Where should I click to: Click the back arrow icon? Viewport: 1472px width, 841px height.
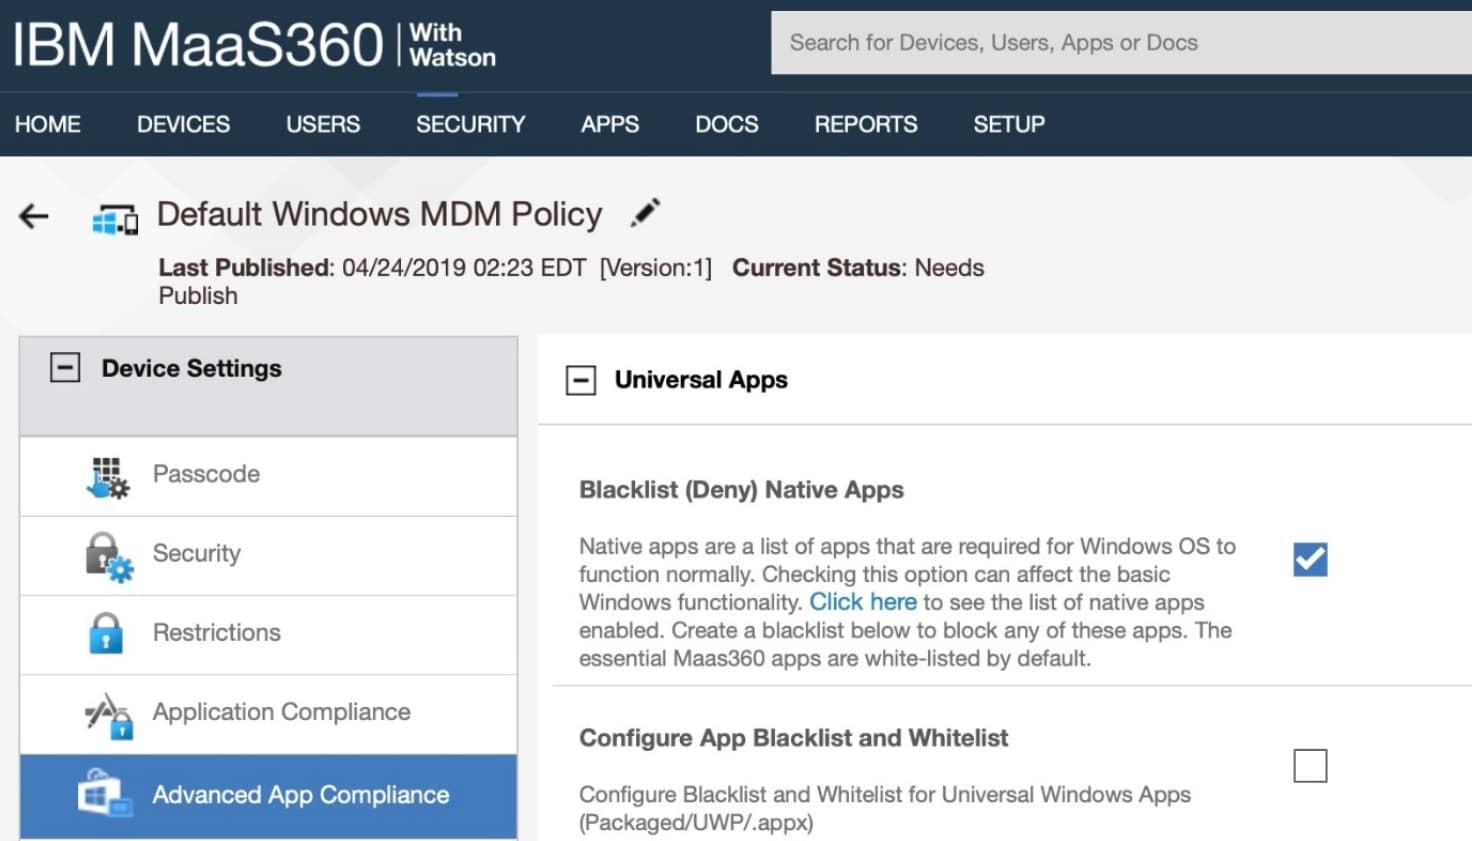[x=34, y=216]
